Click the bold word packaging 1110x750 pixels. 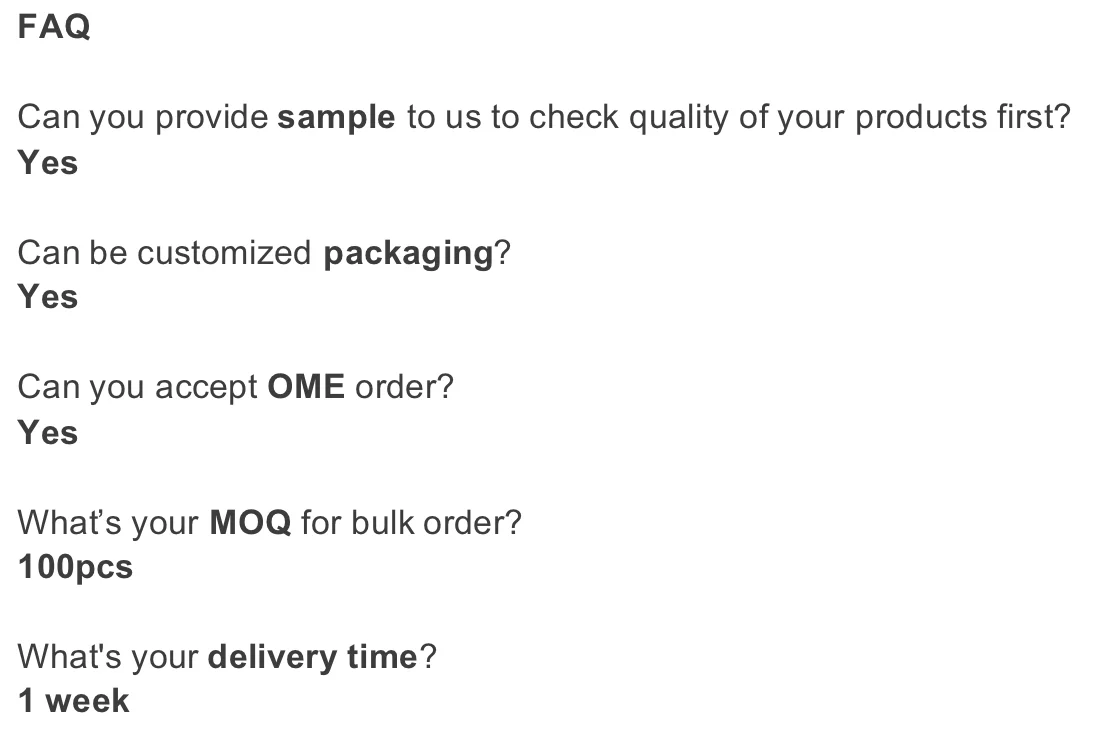point(408,254)
